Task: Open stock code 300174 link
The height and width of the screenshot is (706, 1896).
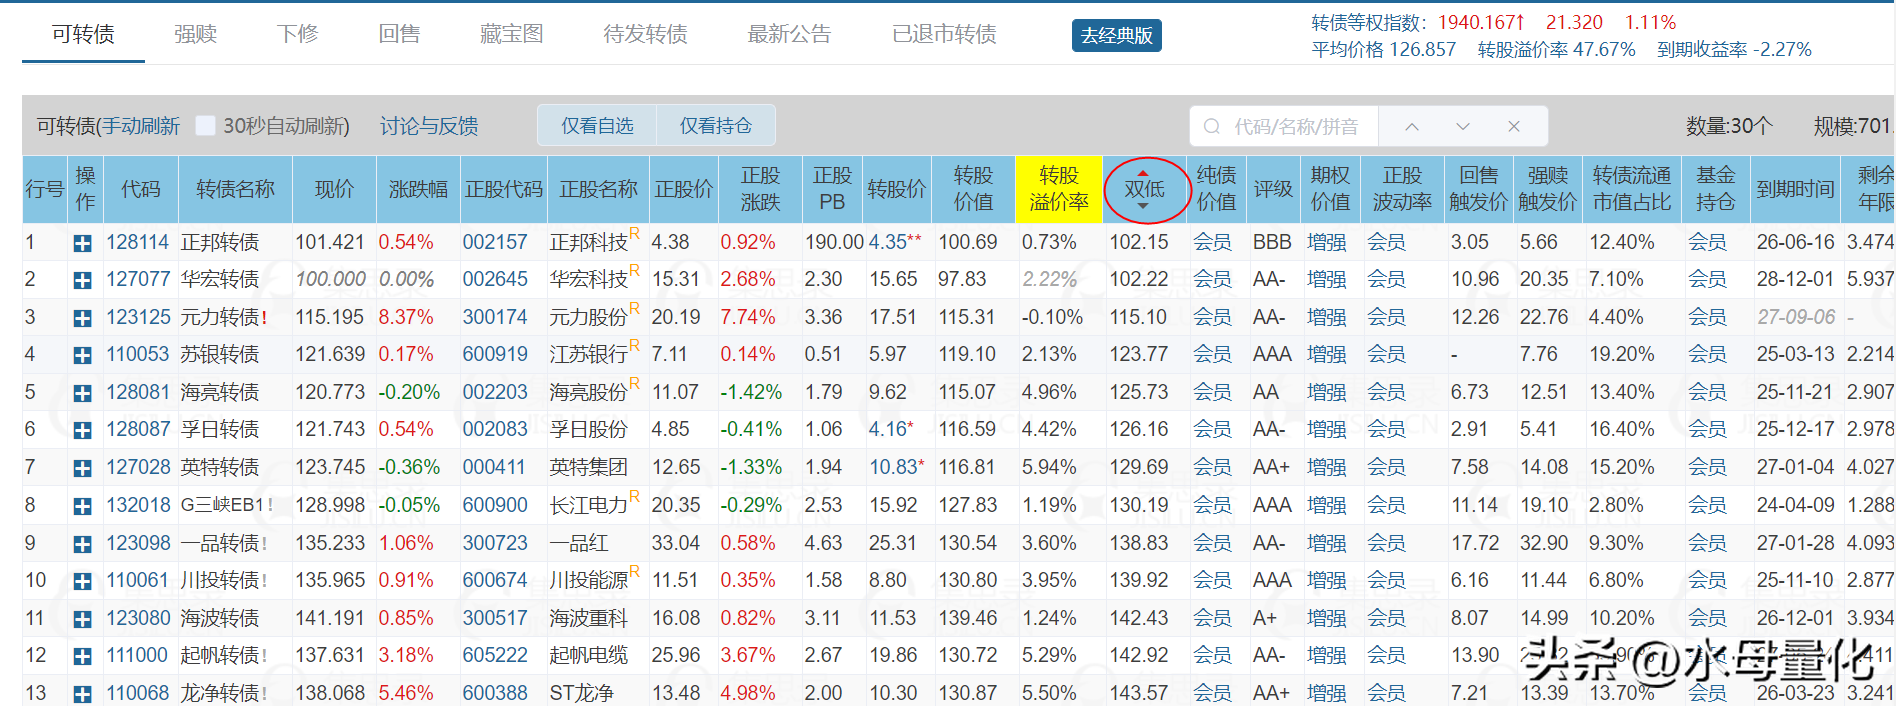Action: [x=495, y=318]
